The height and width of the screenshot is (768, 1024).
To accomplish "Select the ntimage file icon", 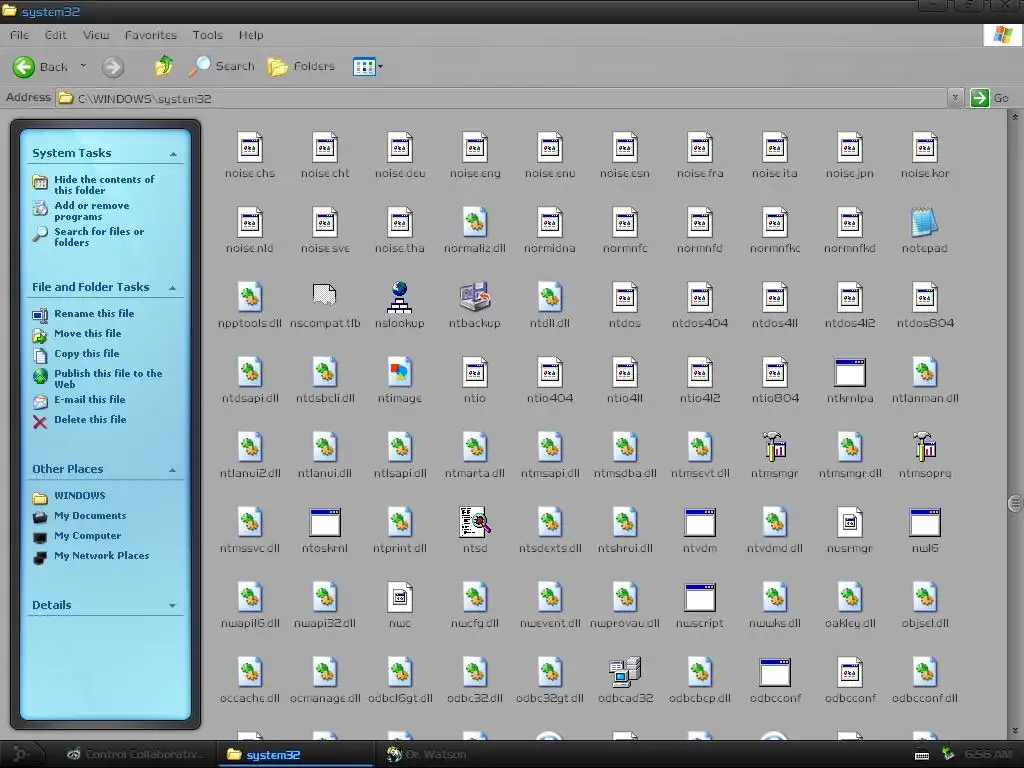I will pyautogui.click(x=399, y=373).
